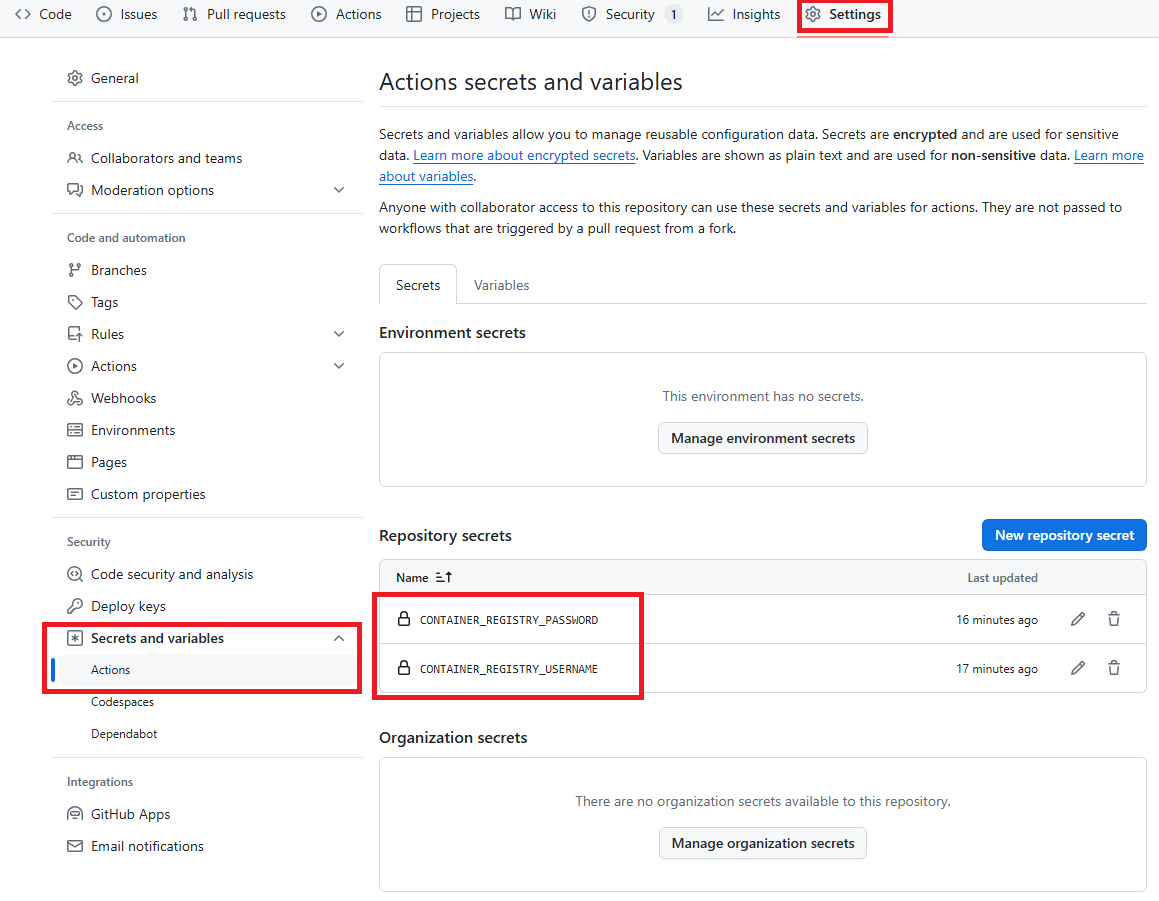Click the Branches git-branch icon
Screen dimensions: 1159x901
pyautogui.click(x=75, y=270)
